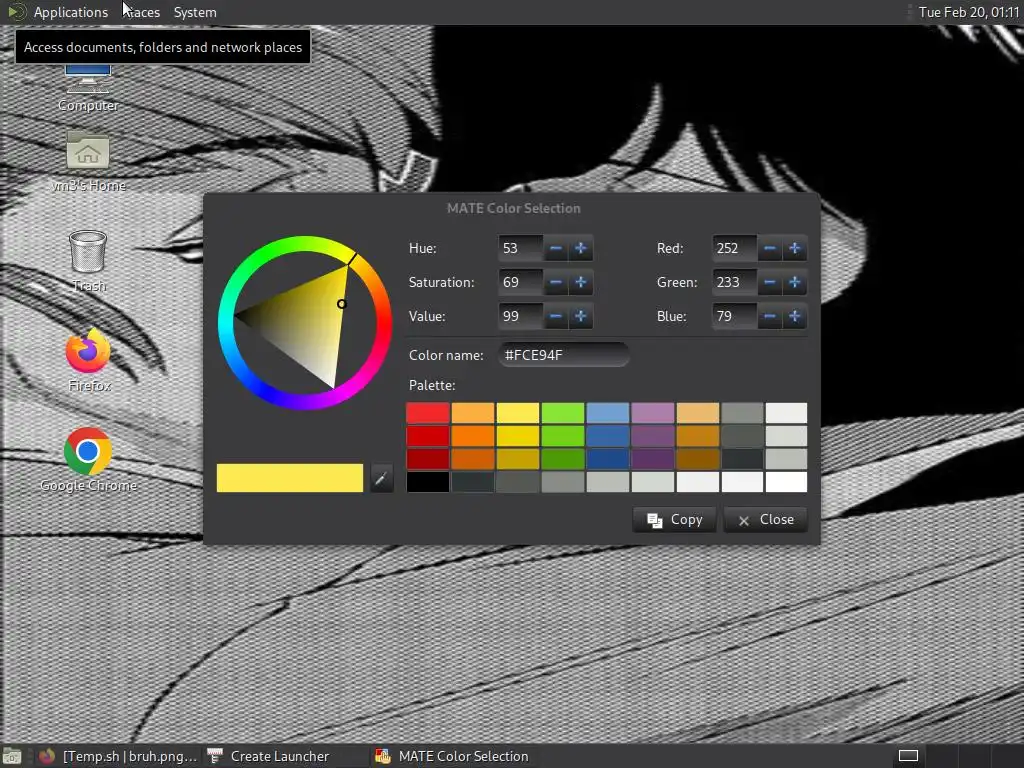Select the darkest blue palette swatch
Image resolution: width=1024 pixels, height=768 pixels.
click(607, 459)
